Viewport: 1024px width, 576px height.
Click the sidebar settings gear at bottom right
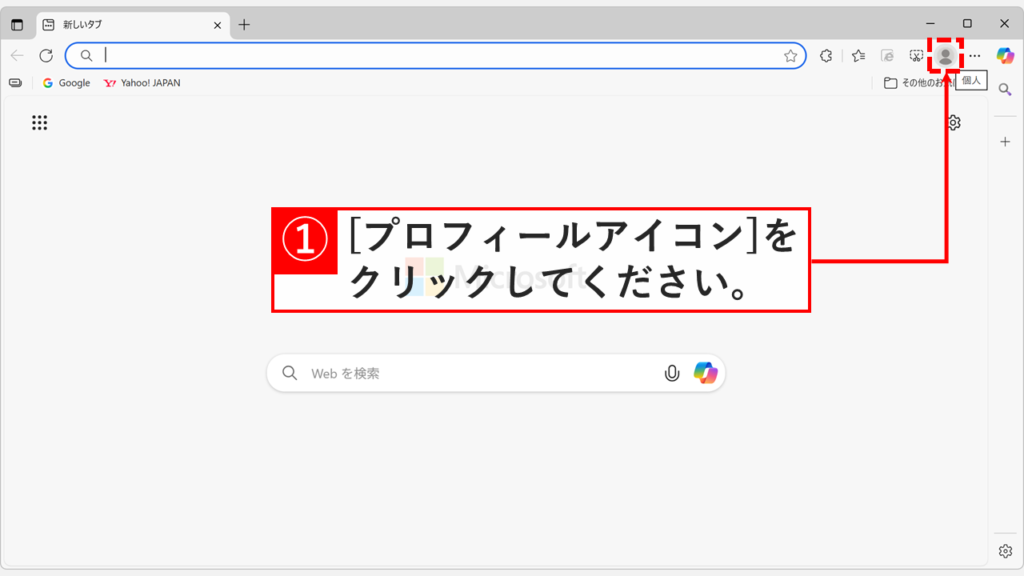[1005, 549]
